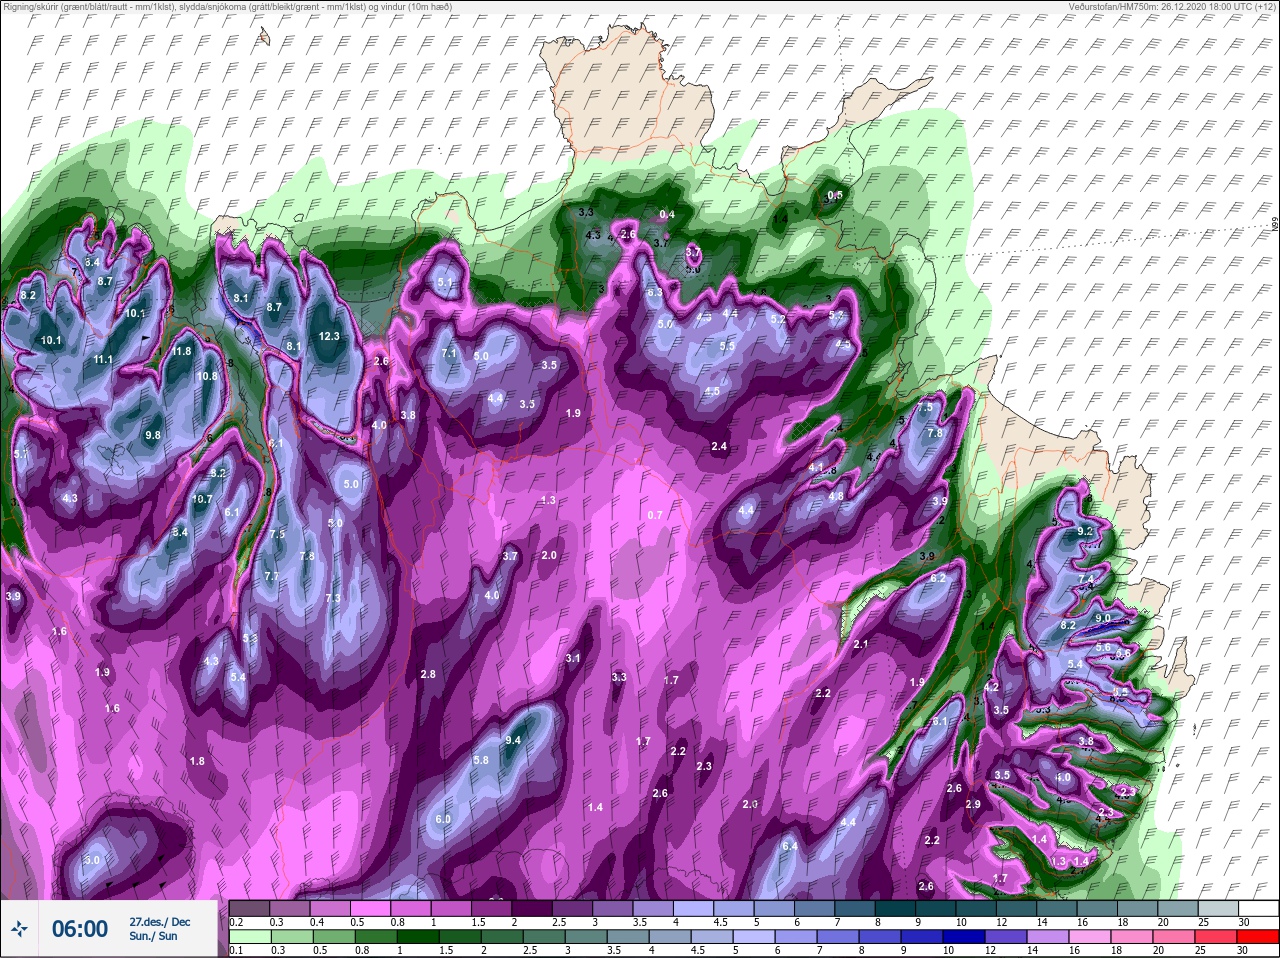This screenshot has width=1280, height=958.
Task: Click the 6.2 precipitation value on the map
Action: coord(938,578)
